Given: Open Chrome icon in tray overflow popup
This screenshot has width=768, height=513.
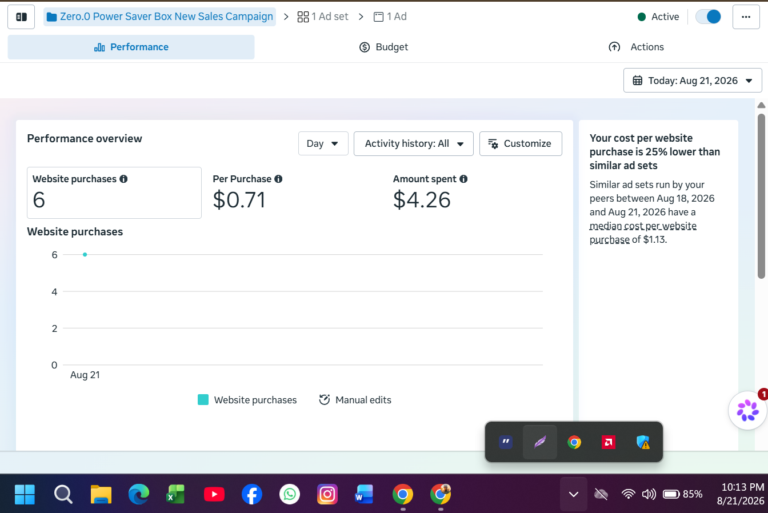Looking at the screenshot, I should pos(574,442).
